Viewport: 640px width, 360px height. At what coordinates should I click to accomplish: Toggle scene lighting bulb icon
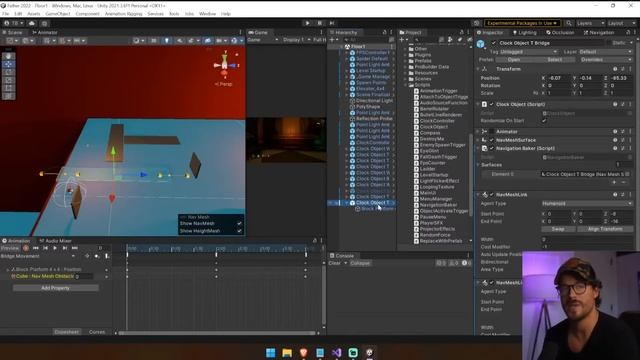[167, 40]
